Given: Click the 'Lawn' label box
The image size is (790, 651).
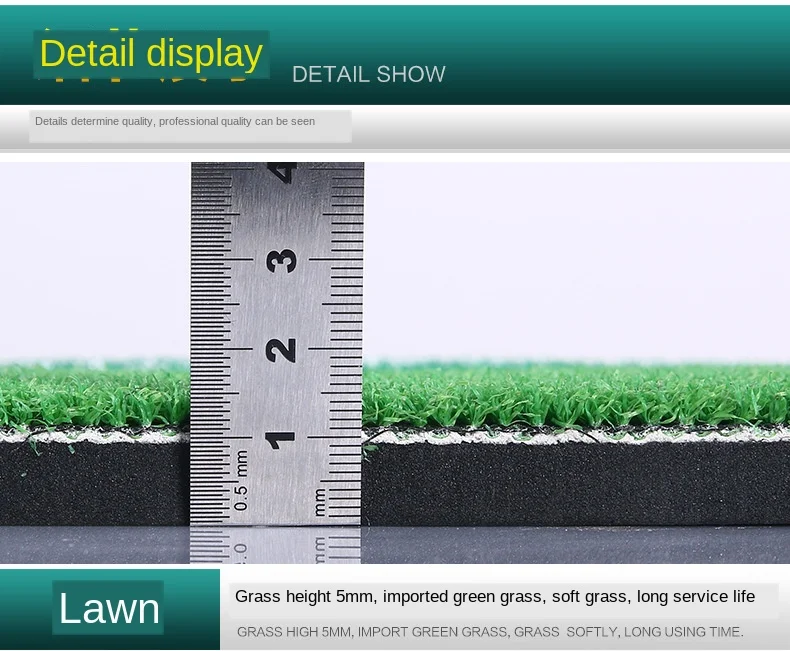Looking at the screenshot, I should click(108, 608).
